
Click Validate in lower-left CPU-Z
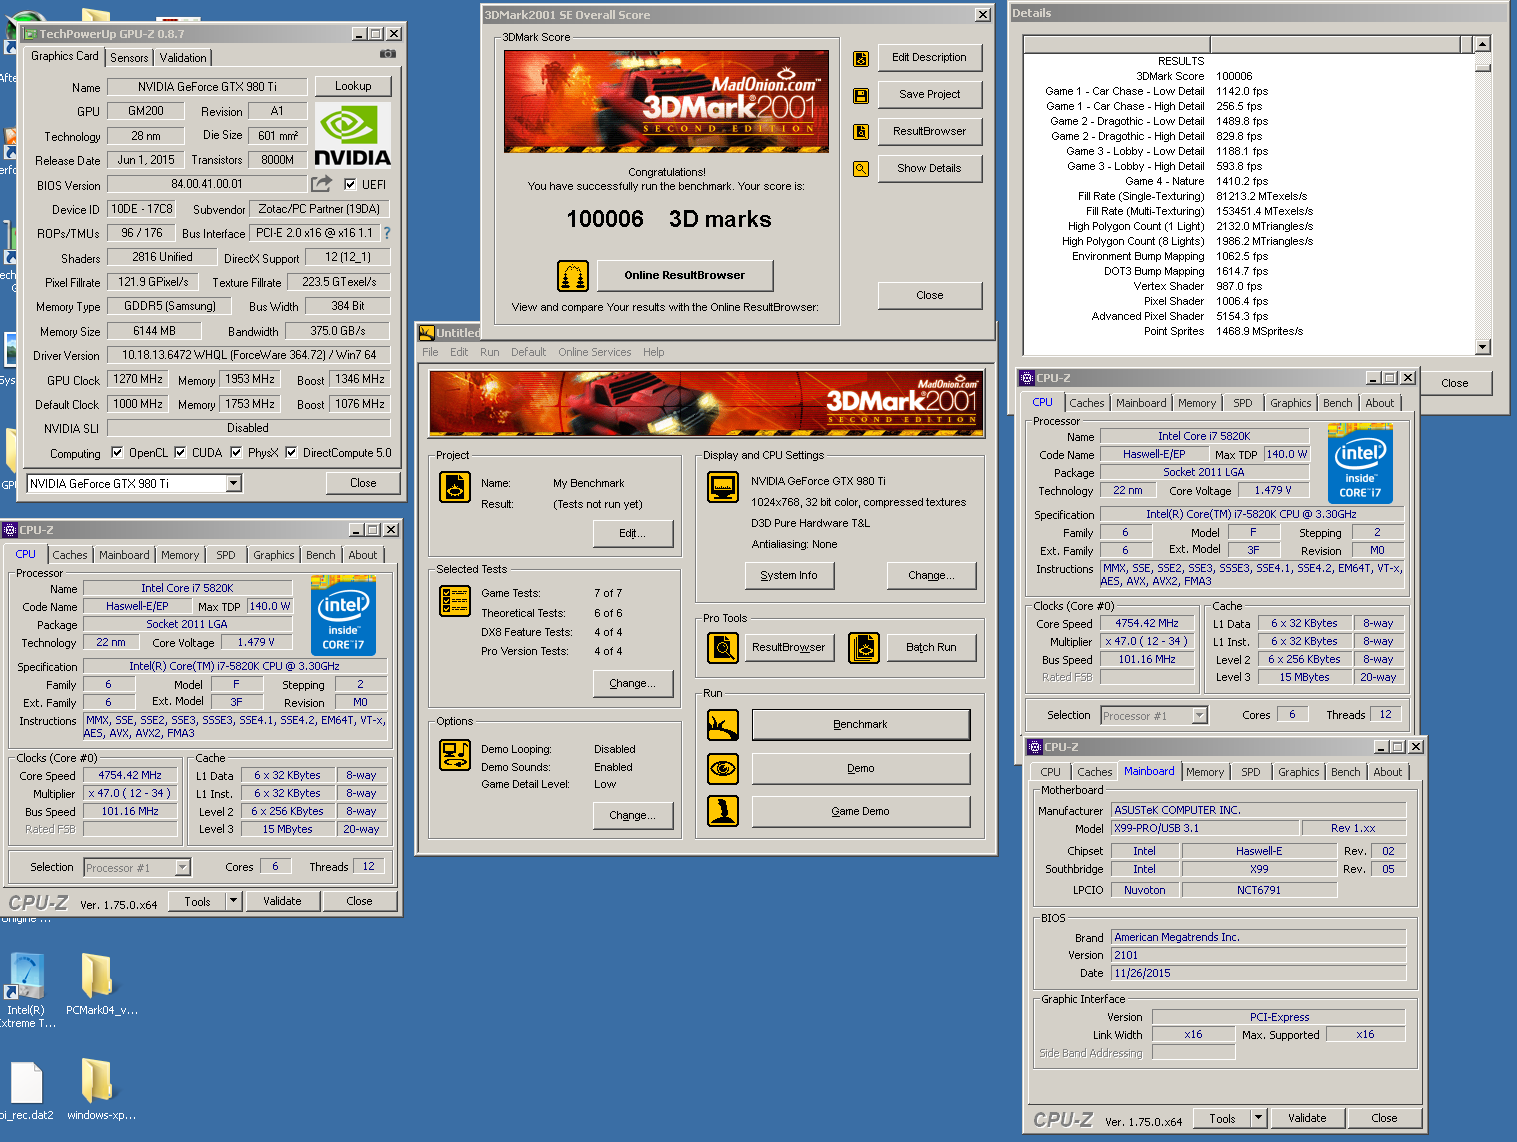tap(282, 901)
